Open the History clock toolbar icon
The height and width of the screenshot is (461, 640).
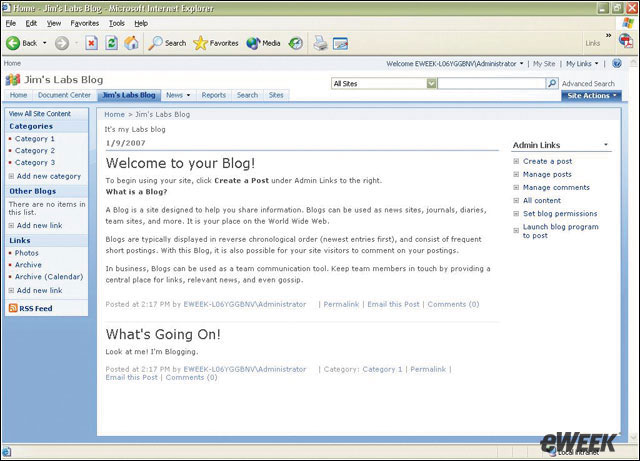[x=296, y=43]
